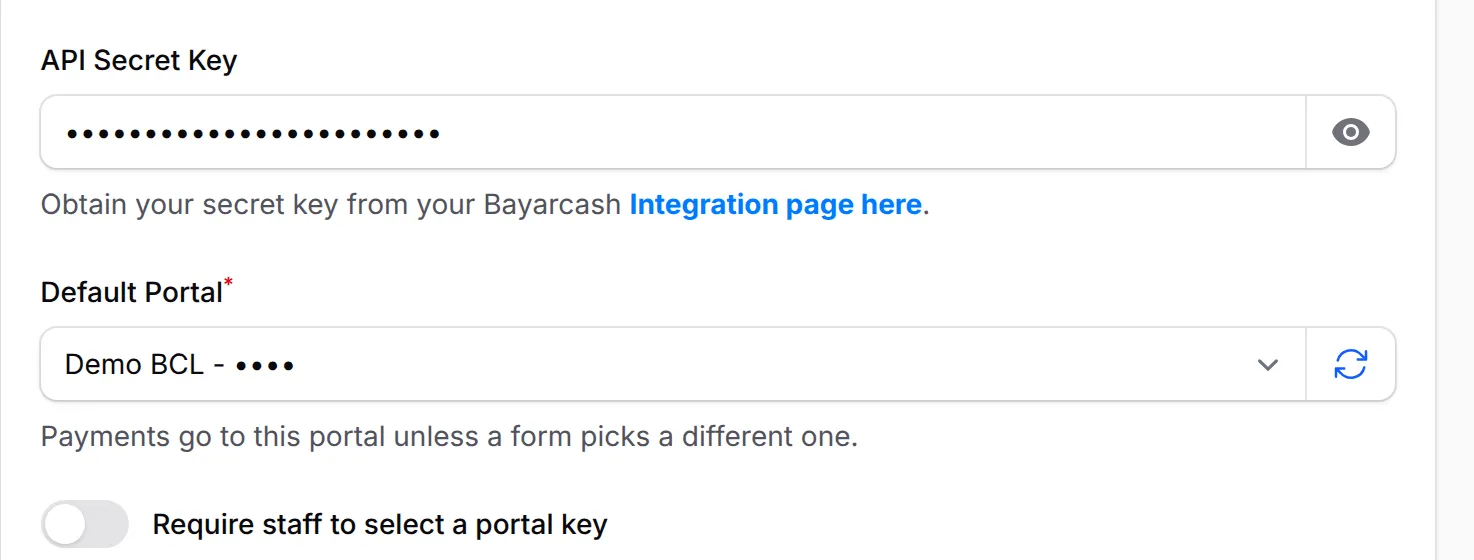The width and height of the screenshot is (1474, 560).
Task: Click the empty area right of the secret key dots
Action: tap(870, 132)
